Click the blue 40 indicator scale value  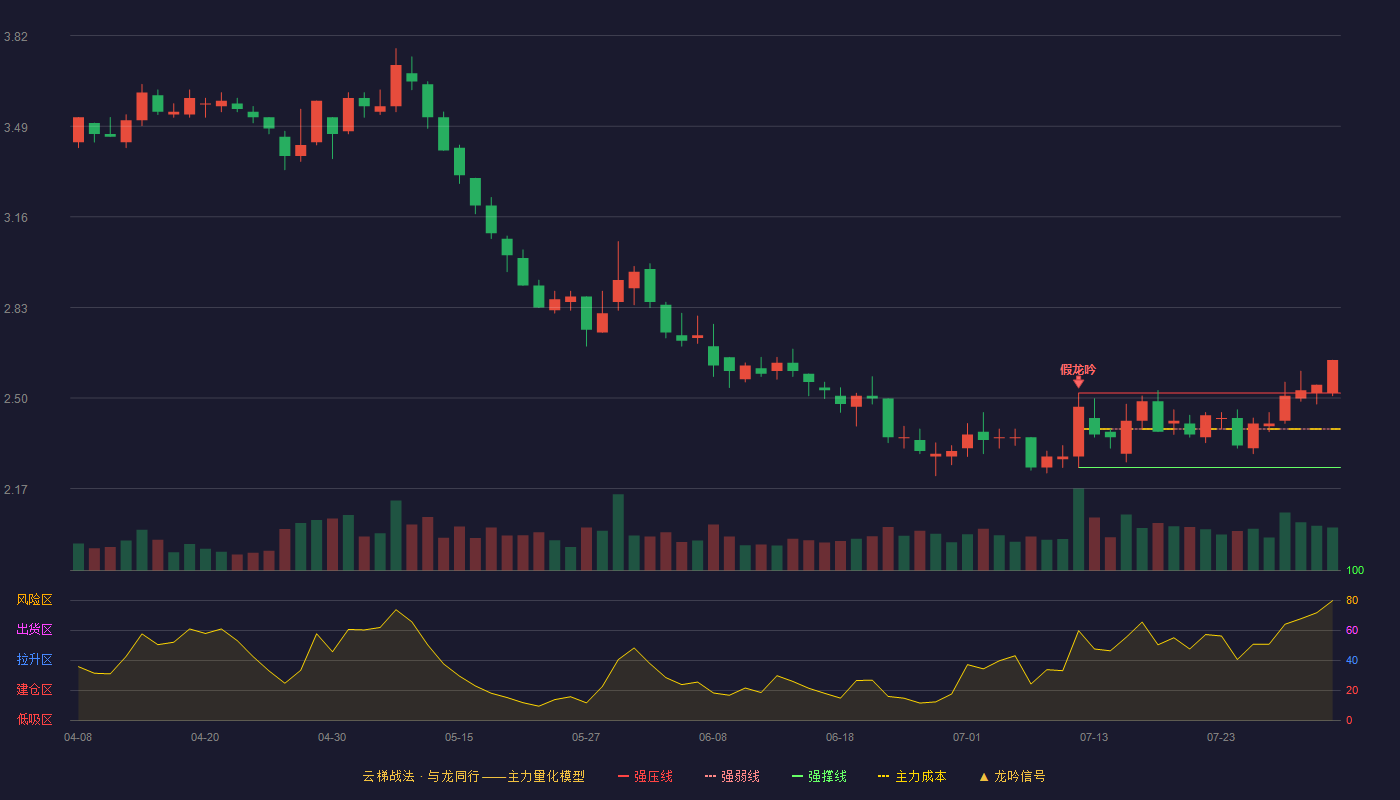pyautogui.click(x=1352, y=660)
